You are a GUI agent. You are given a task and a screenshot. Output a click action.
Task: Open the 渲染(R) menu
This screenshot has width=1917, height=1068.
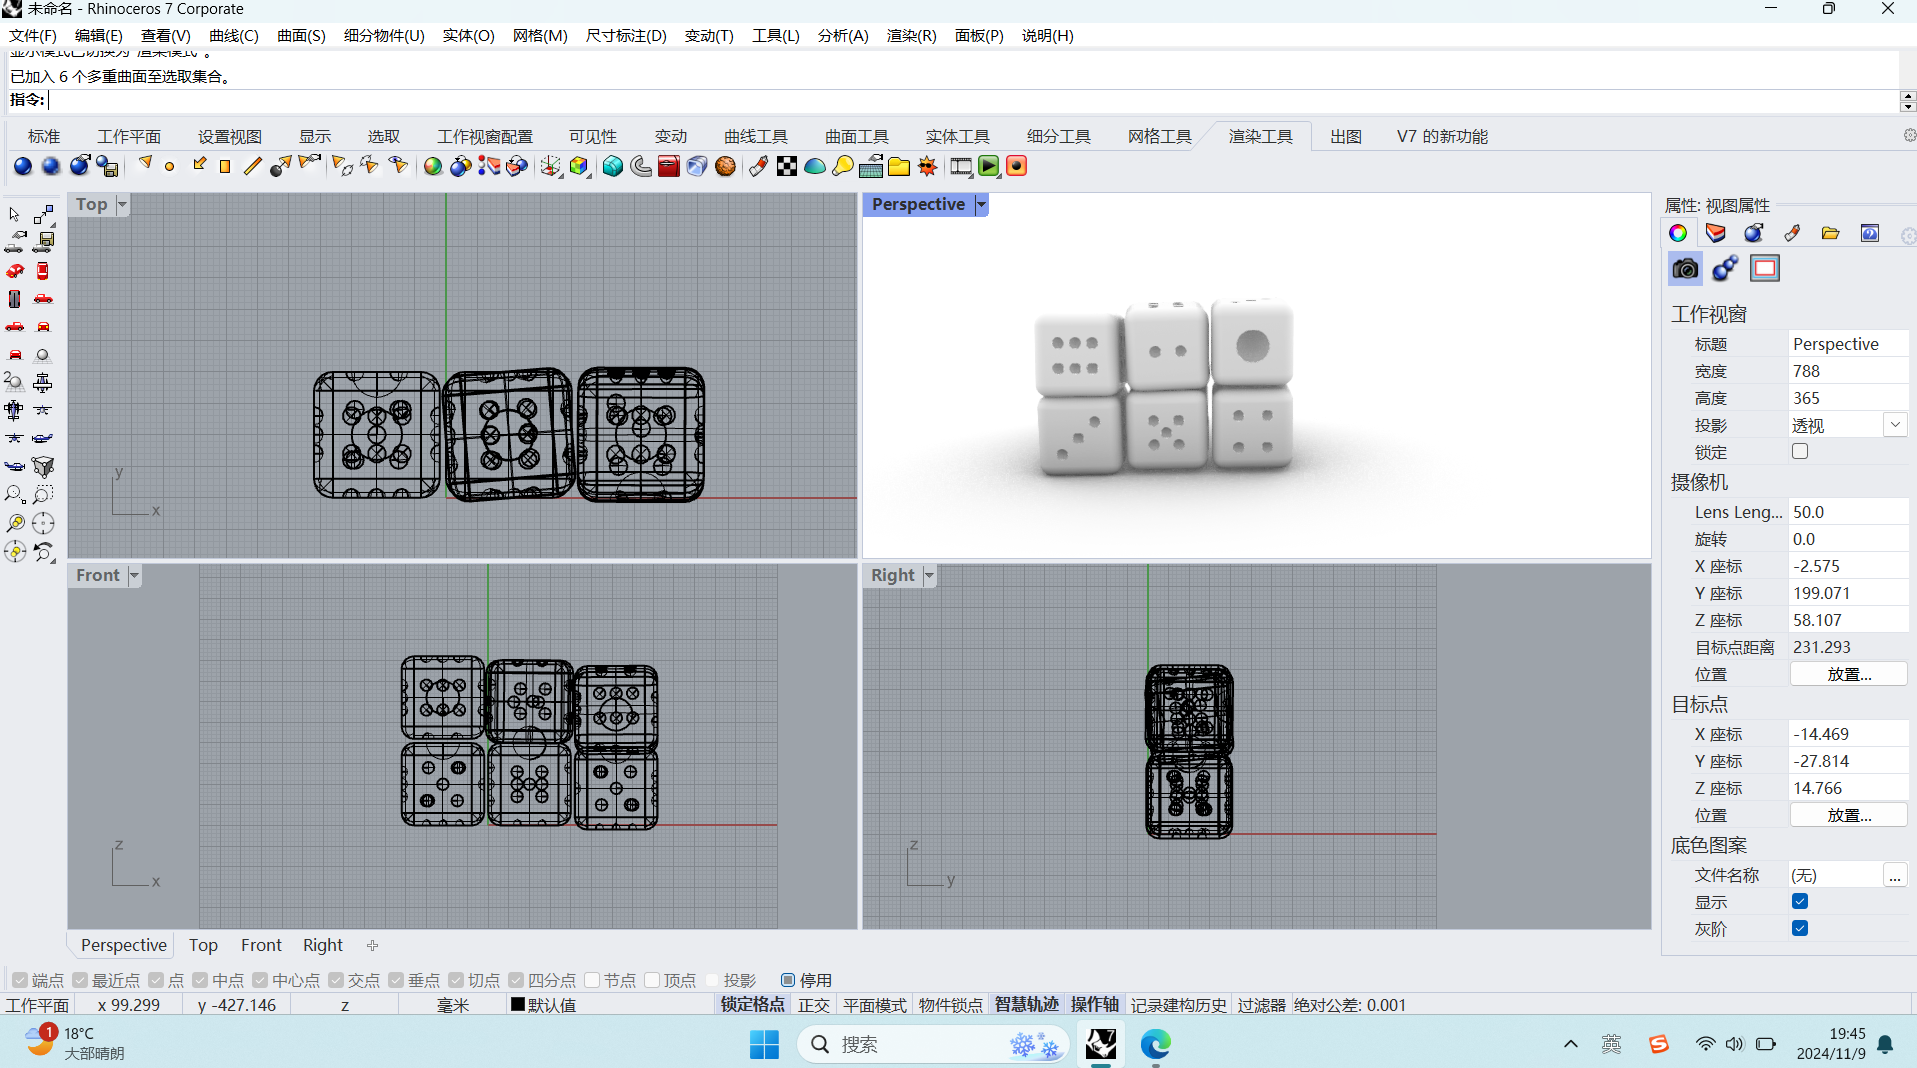click(911, 35)
